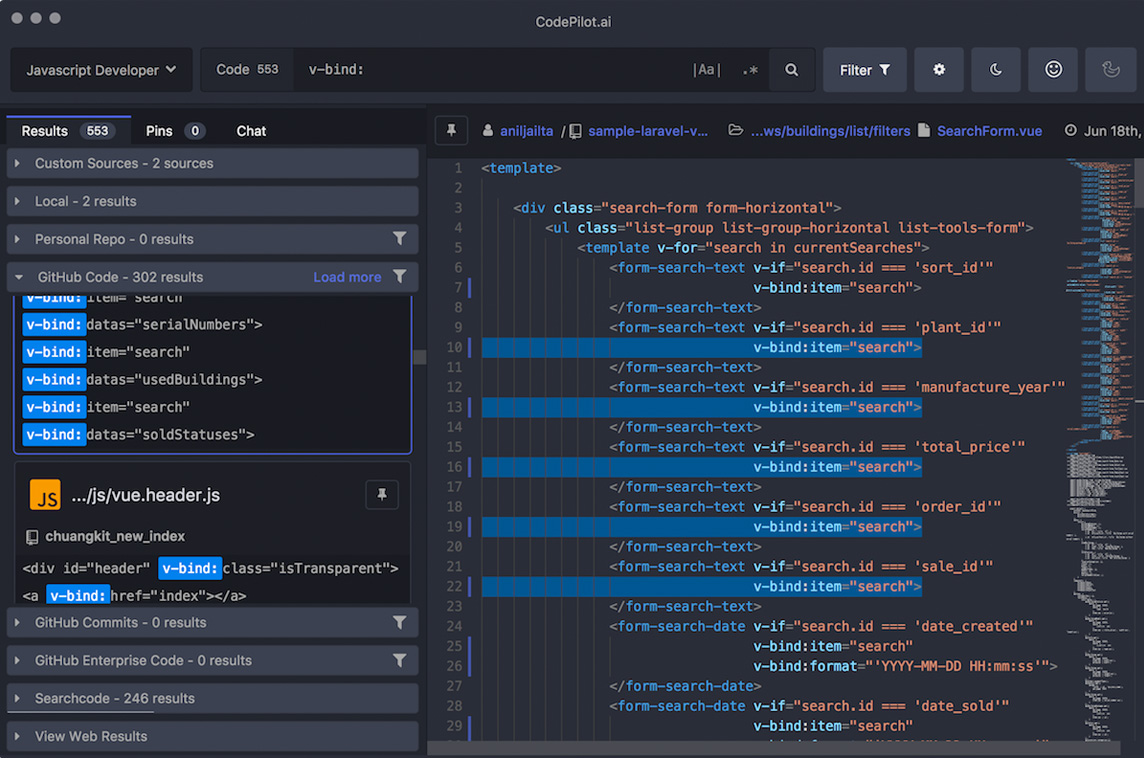Screen dimensions: 1144x758
Task: Switch to the Chat tab
Action: [251, 131]
